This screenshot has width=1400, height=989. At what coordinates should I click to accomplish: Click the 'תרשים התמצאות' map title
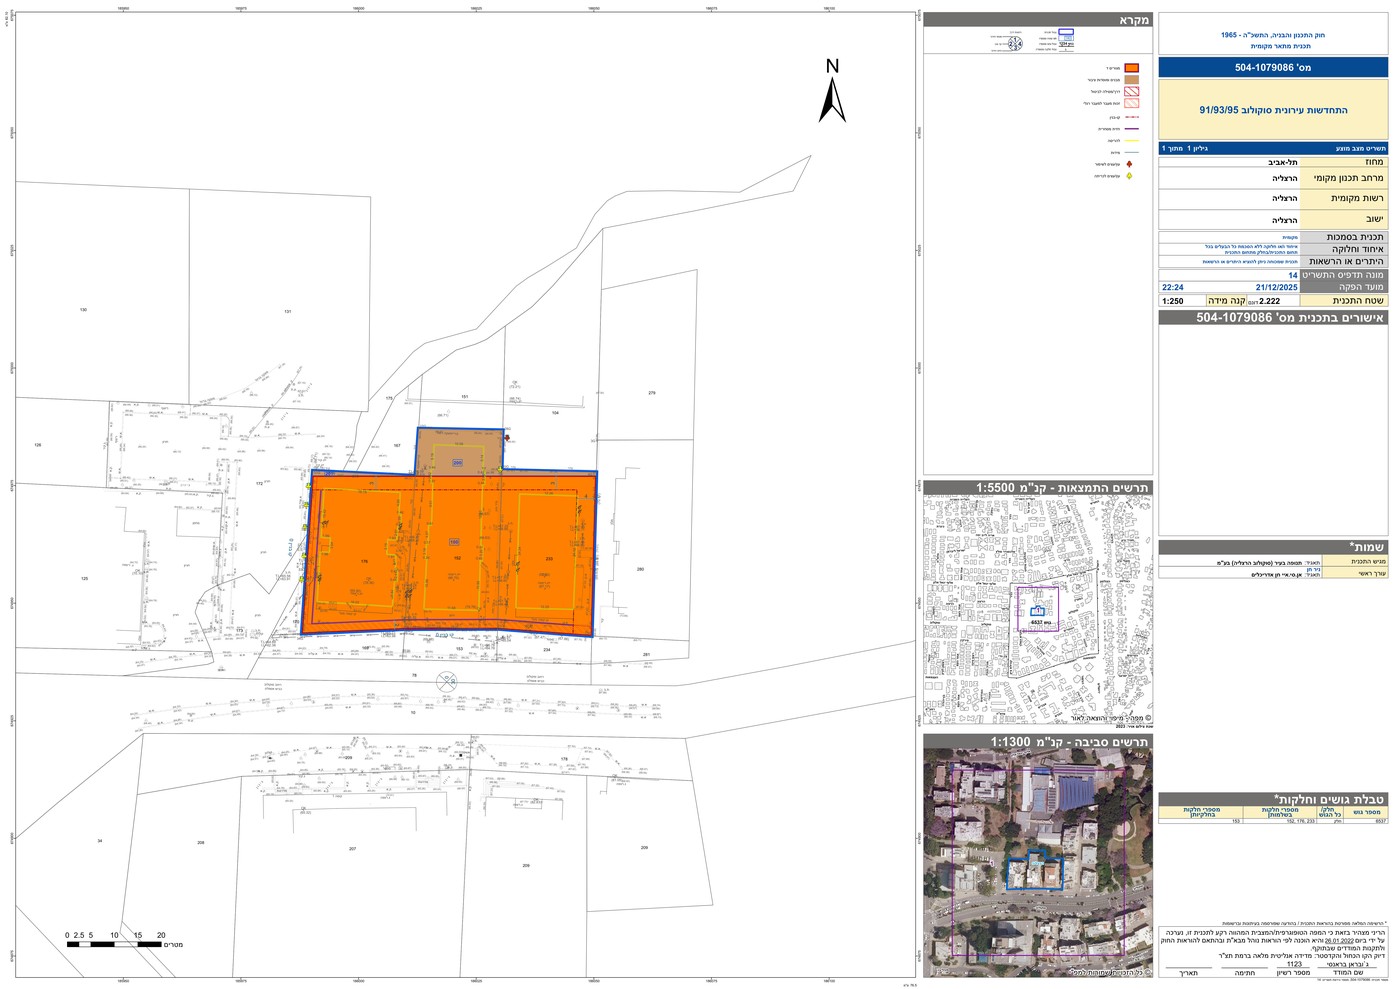pyautogui.click(x=1037, y=487)
